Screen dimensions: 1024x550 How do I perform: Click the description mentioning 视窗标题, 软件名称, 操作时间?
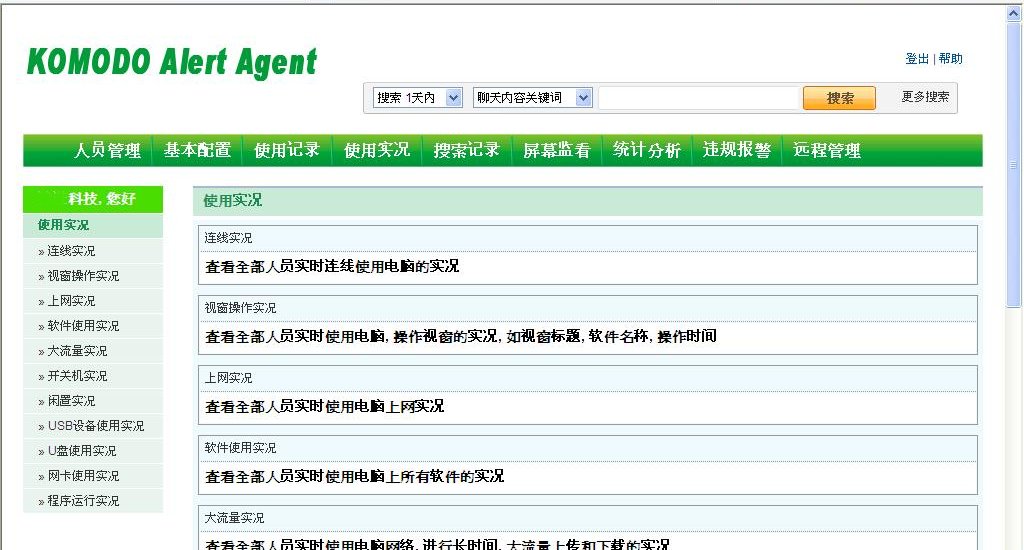pos(461,336)
